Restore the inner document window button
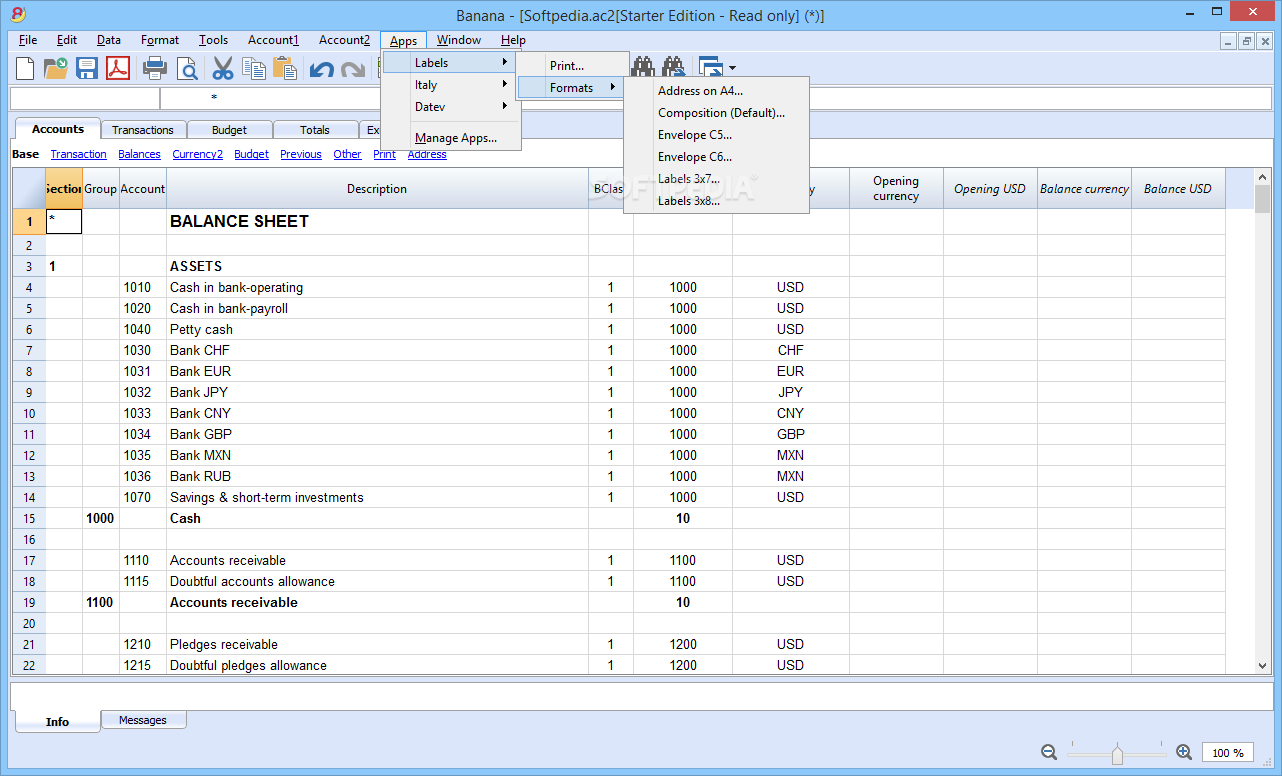The width and height of the screenshot is (1282, 776). click(x=1247, y=41)
